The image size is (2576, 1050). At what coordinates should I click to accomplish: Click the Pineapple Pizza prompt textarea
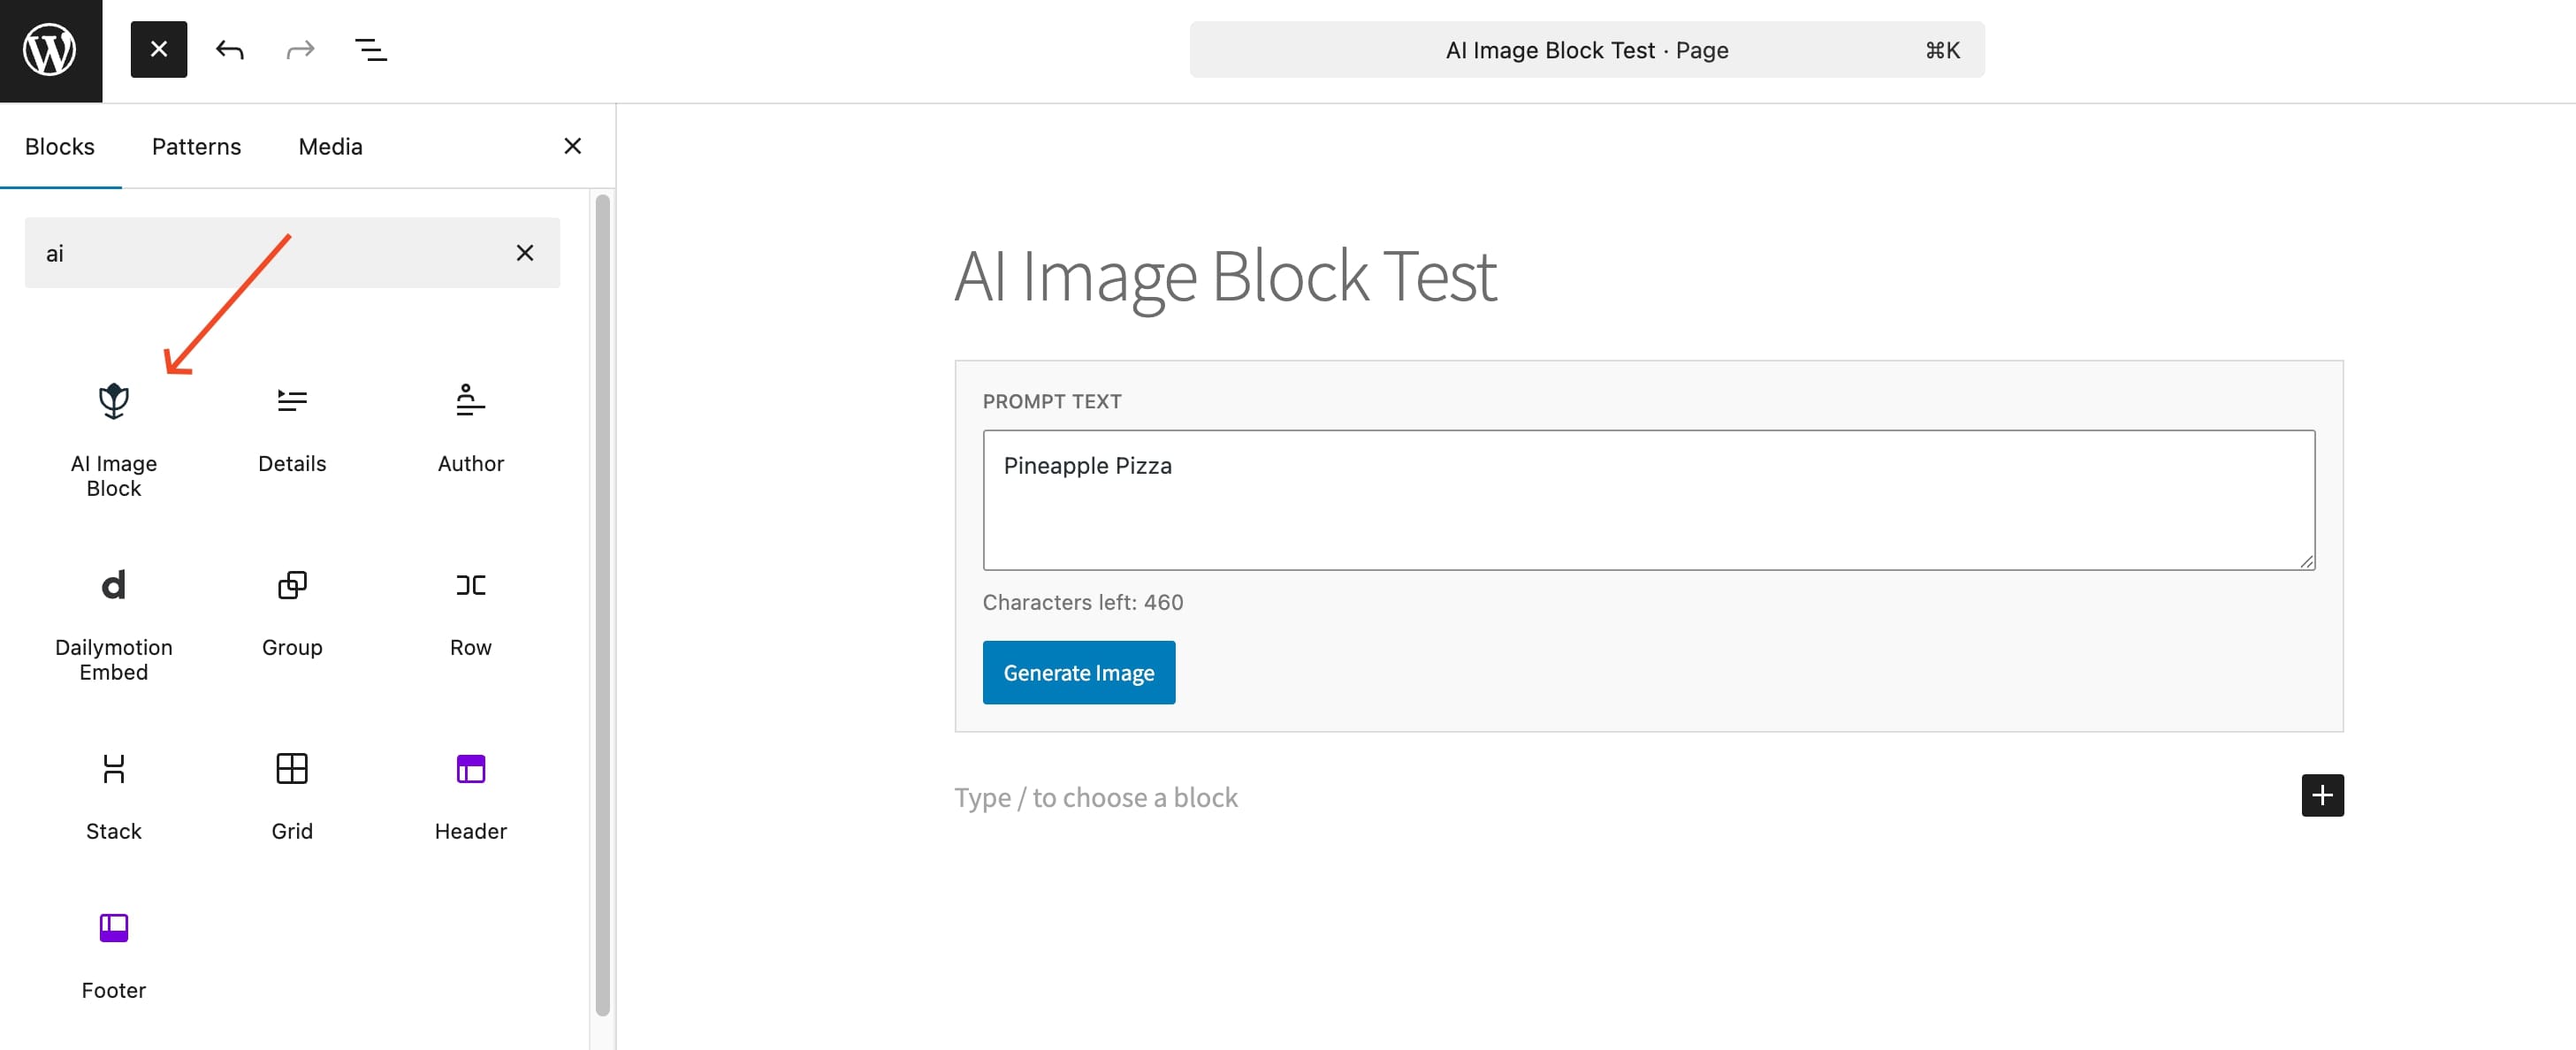[1649, 500]
